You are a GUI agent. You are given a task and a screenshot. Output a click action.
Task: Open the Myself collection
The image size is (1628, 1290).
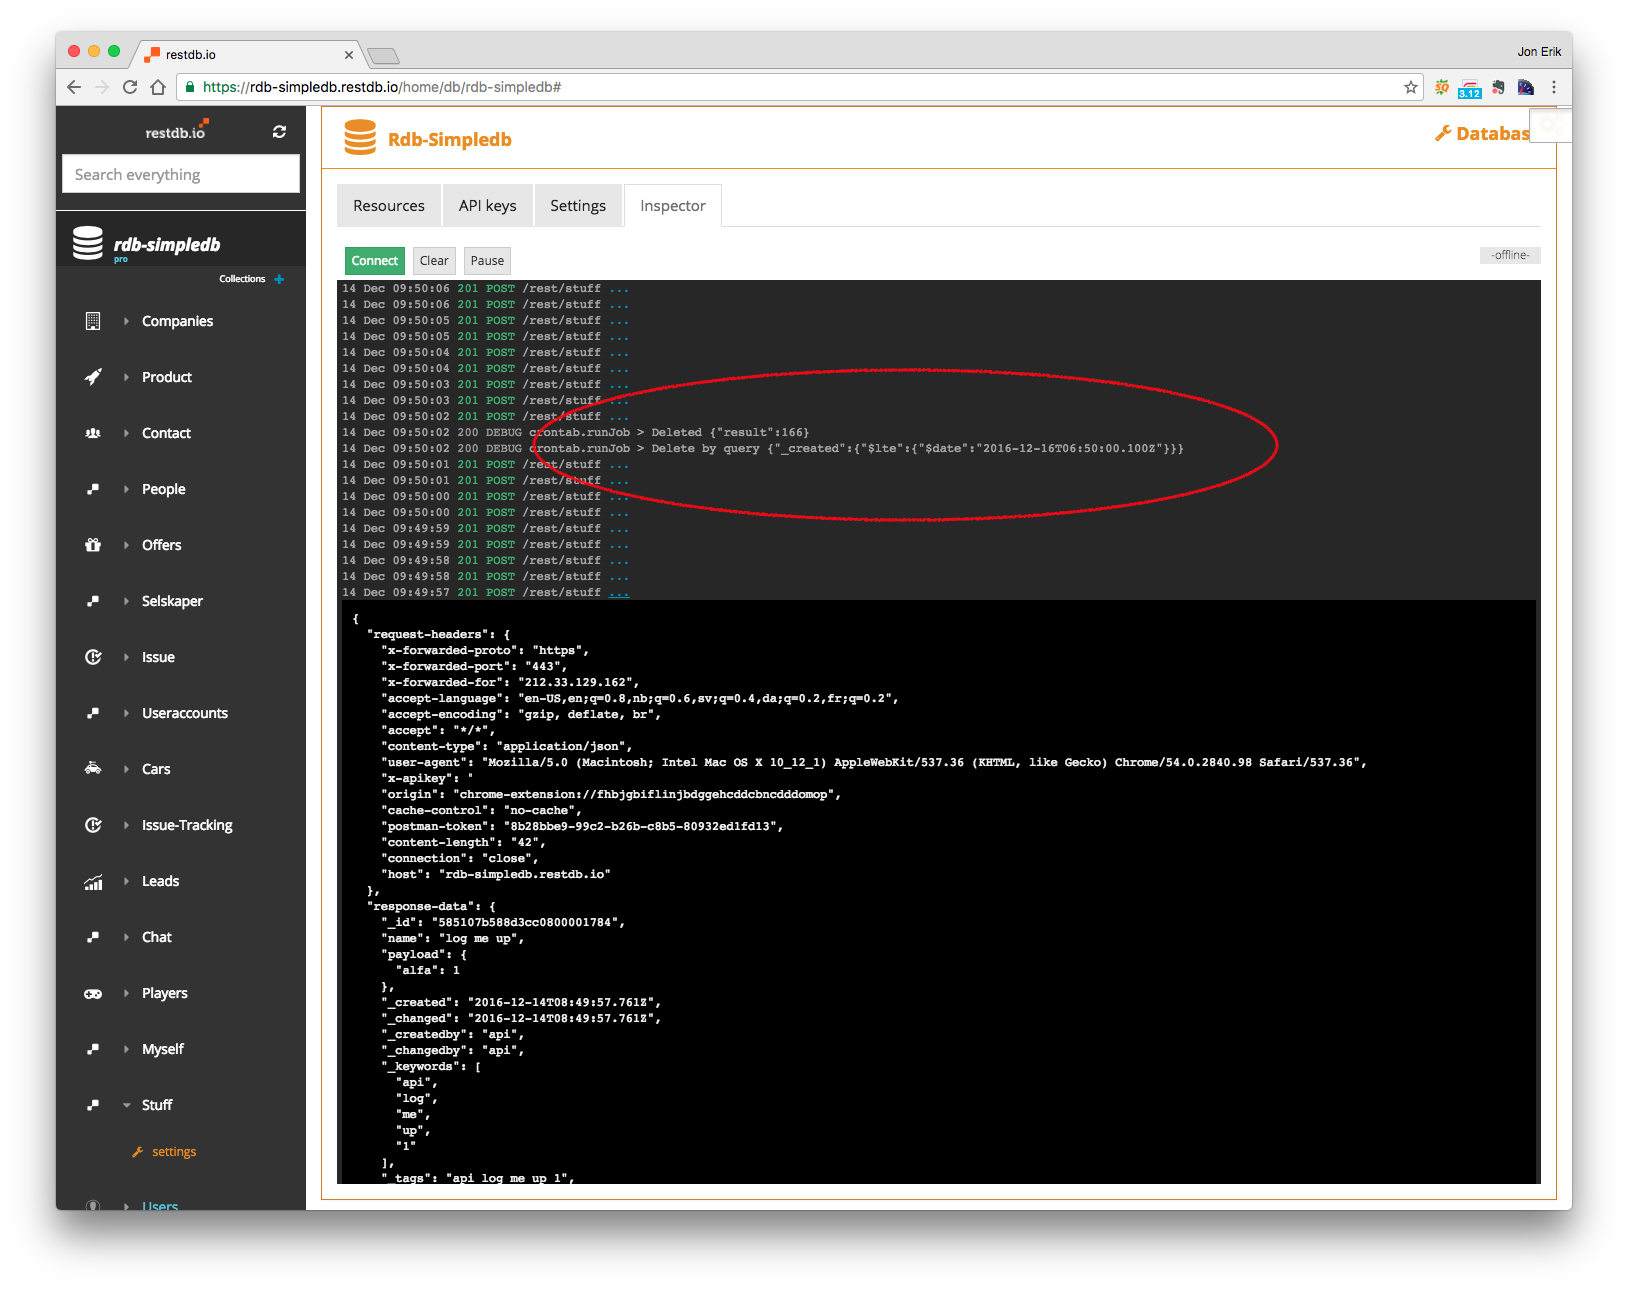[x=163, y=1049]
